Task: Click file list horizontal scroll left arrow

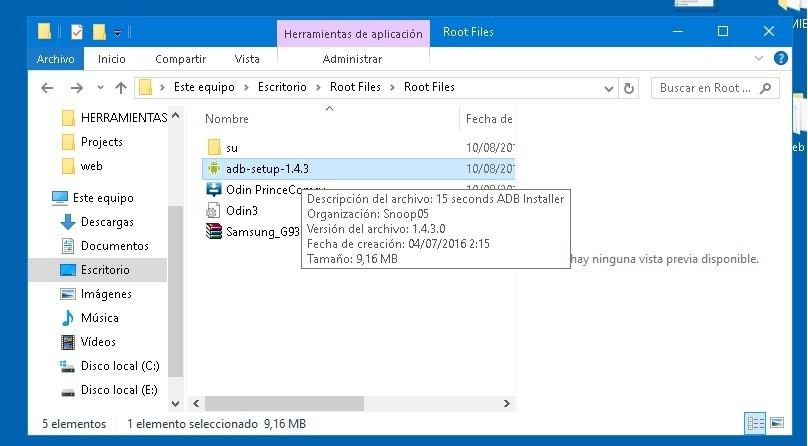Action: pyautogui.click(x=196, y=403)
